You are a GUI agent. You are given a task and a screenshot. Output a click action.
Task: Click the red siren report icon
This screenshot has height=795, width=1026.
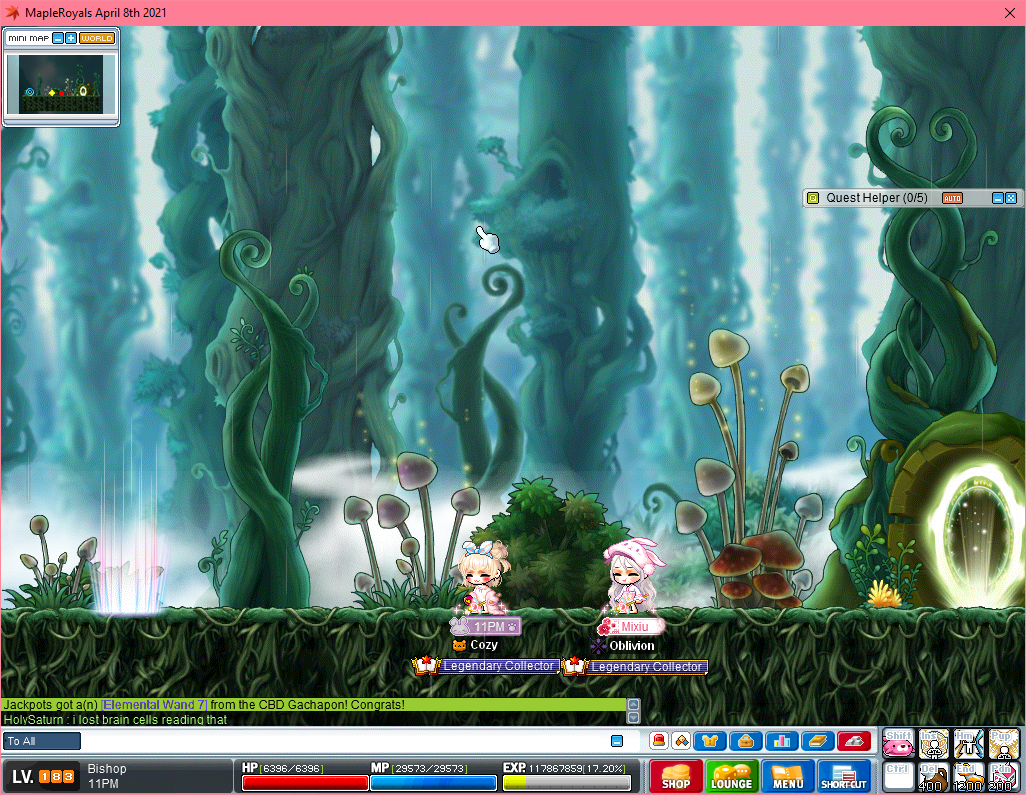(659, 741)
